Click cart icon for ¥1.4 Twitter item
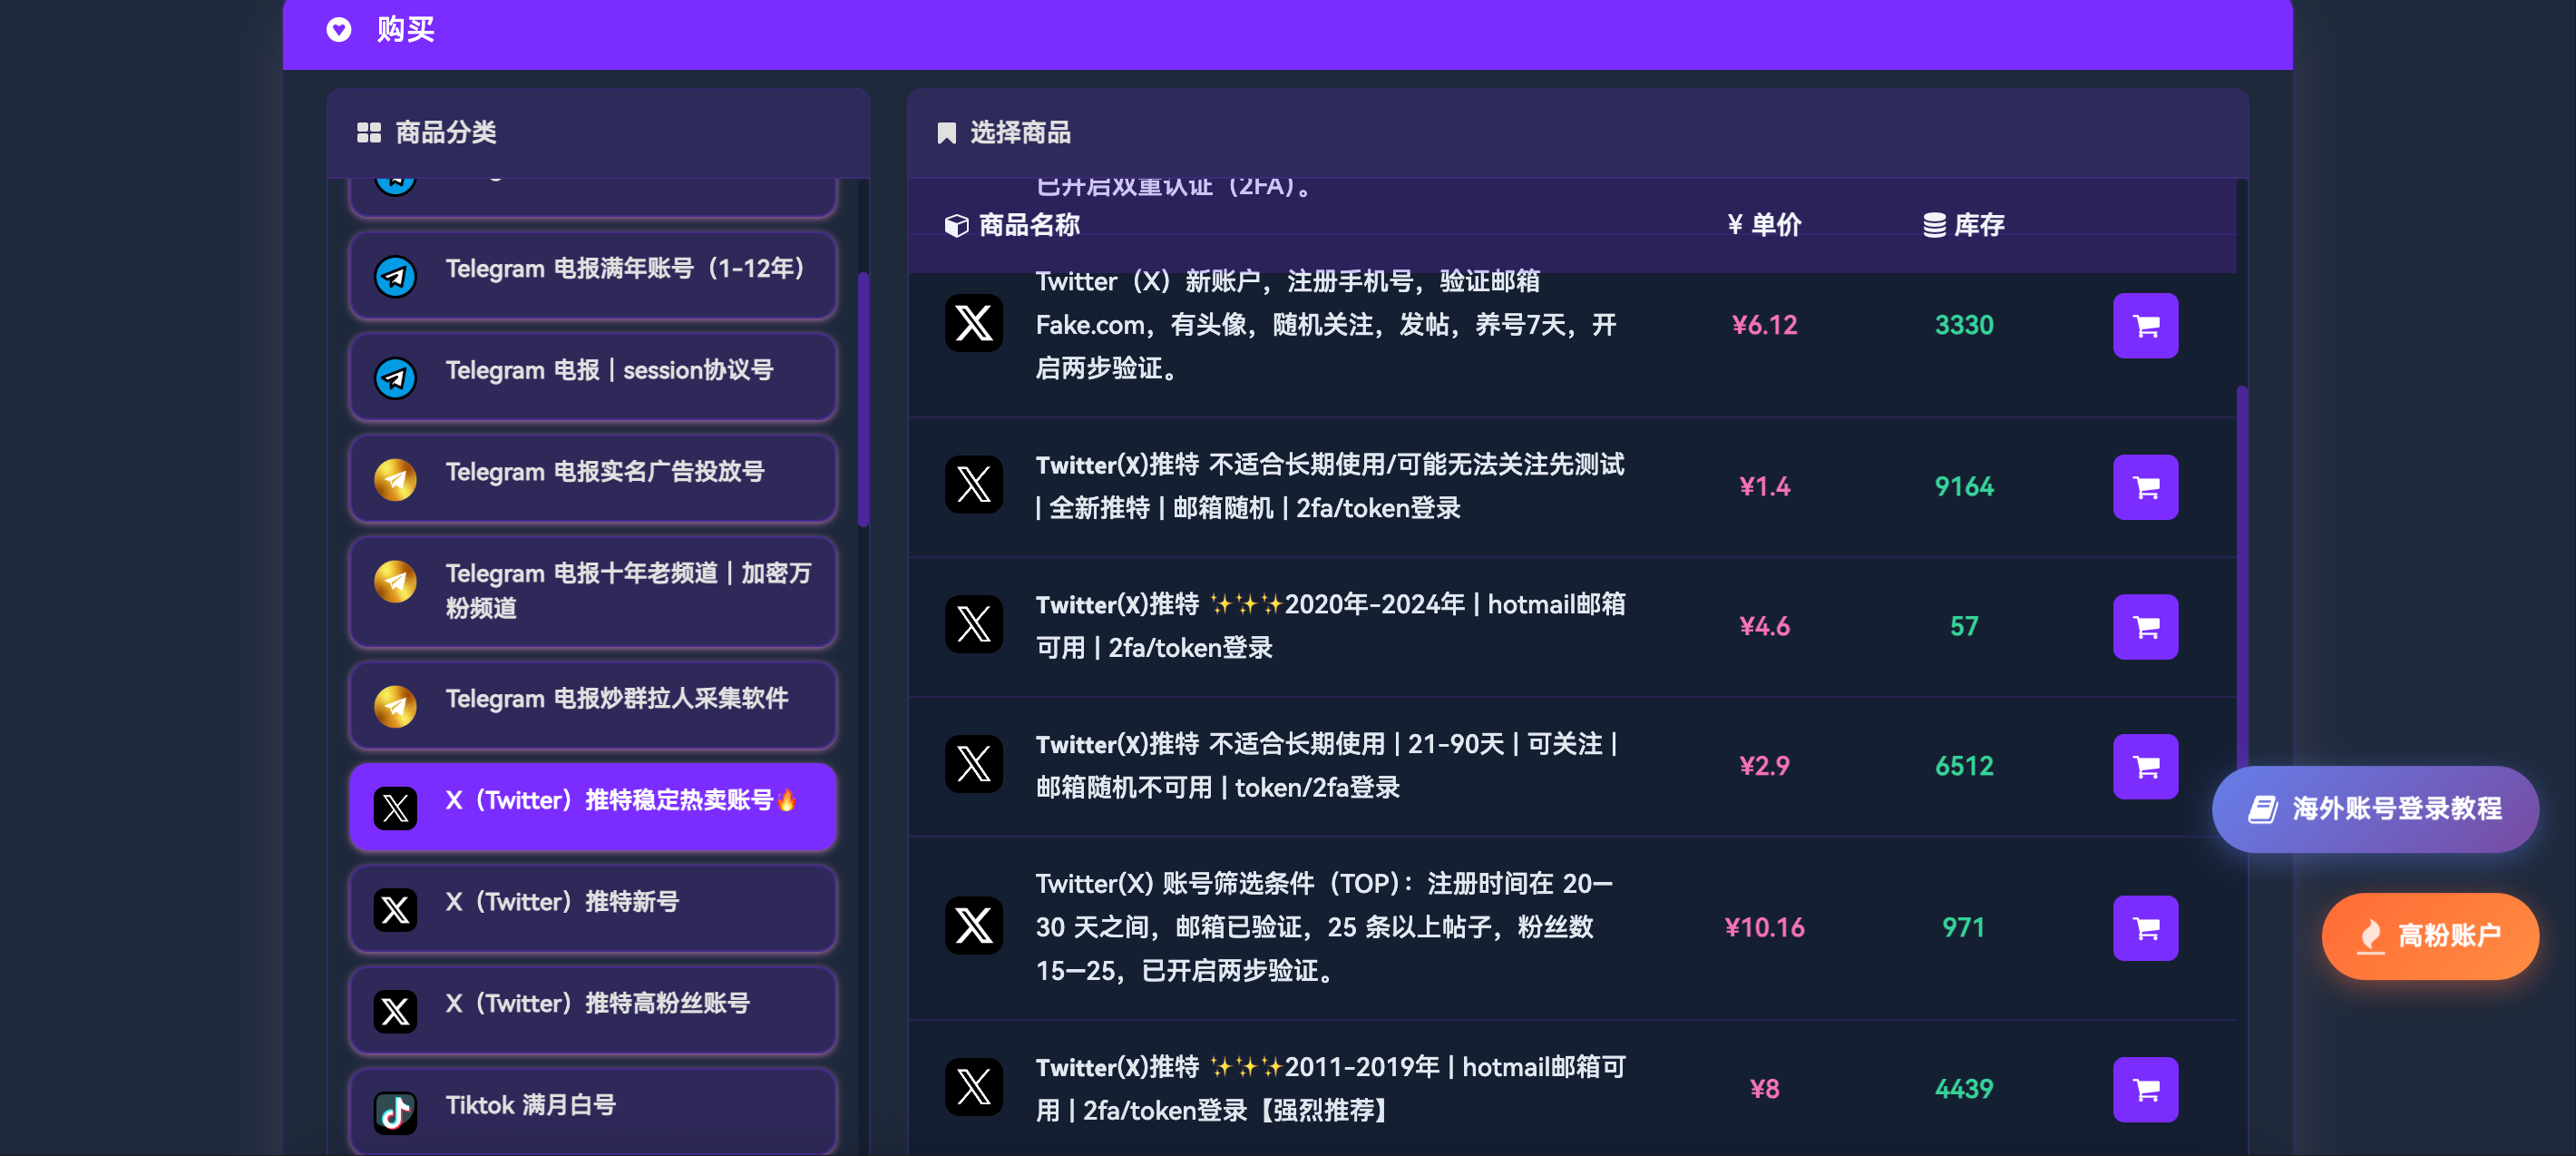 [x=2145, y=487]
